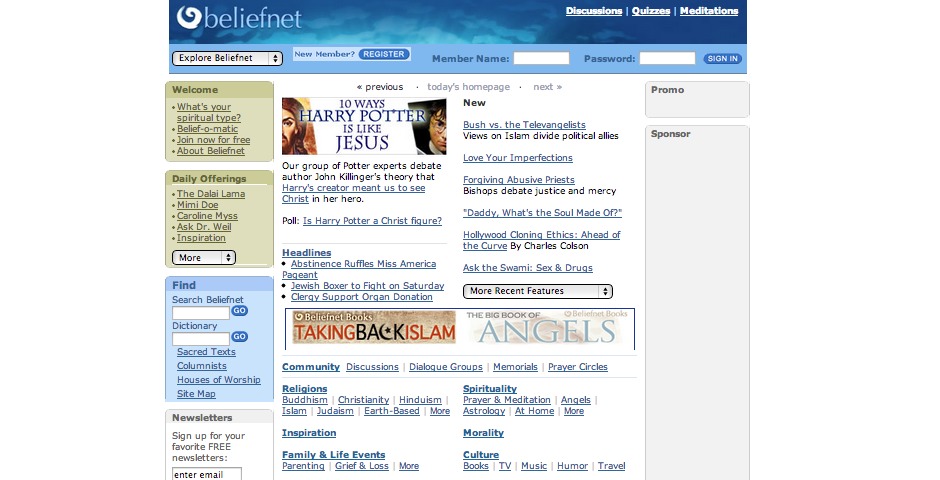Open Meditations in the header
The width and height of the screenshot is (940, 480).
709,11
